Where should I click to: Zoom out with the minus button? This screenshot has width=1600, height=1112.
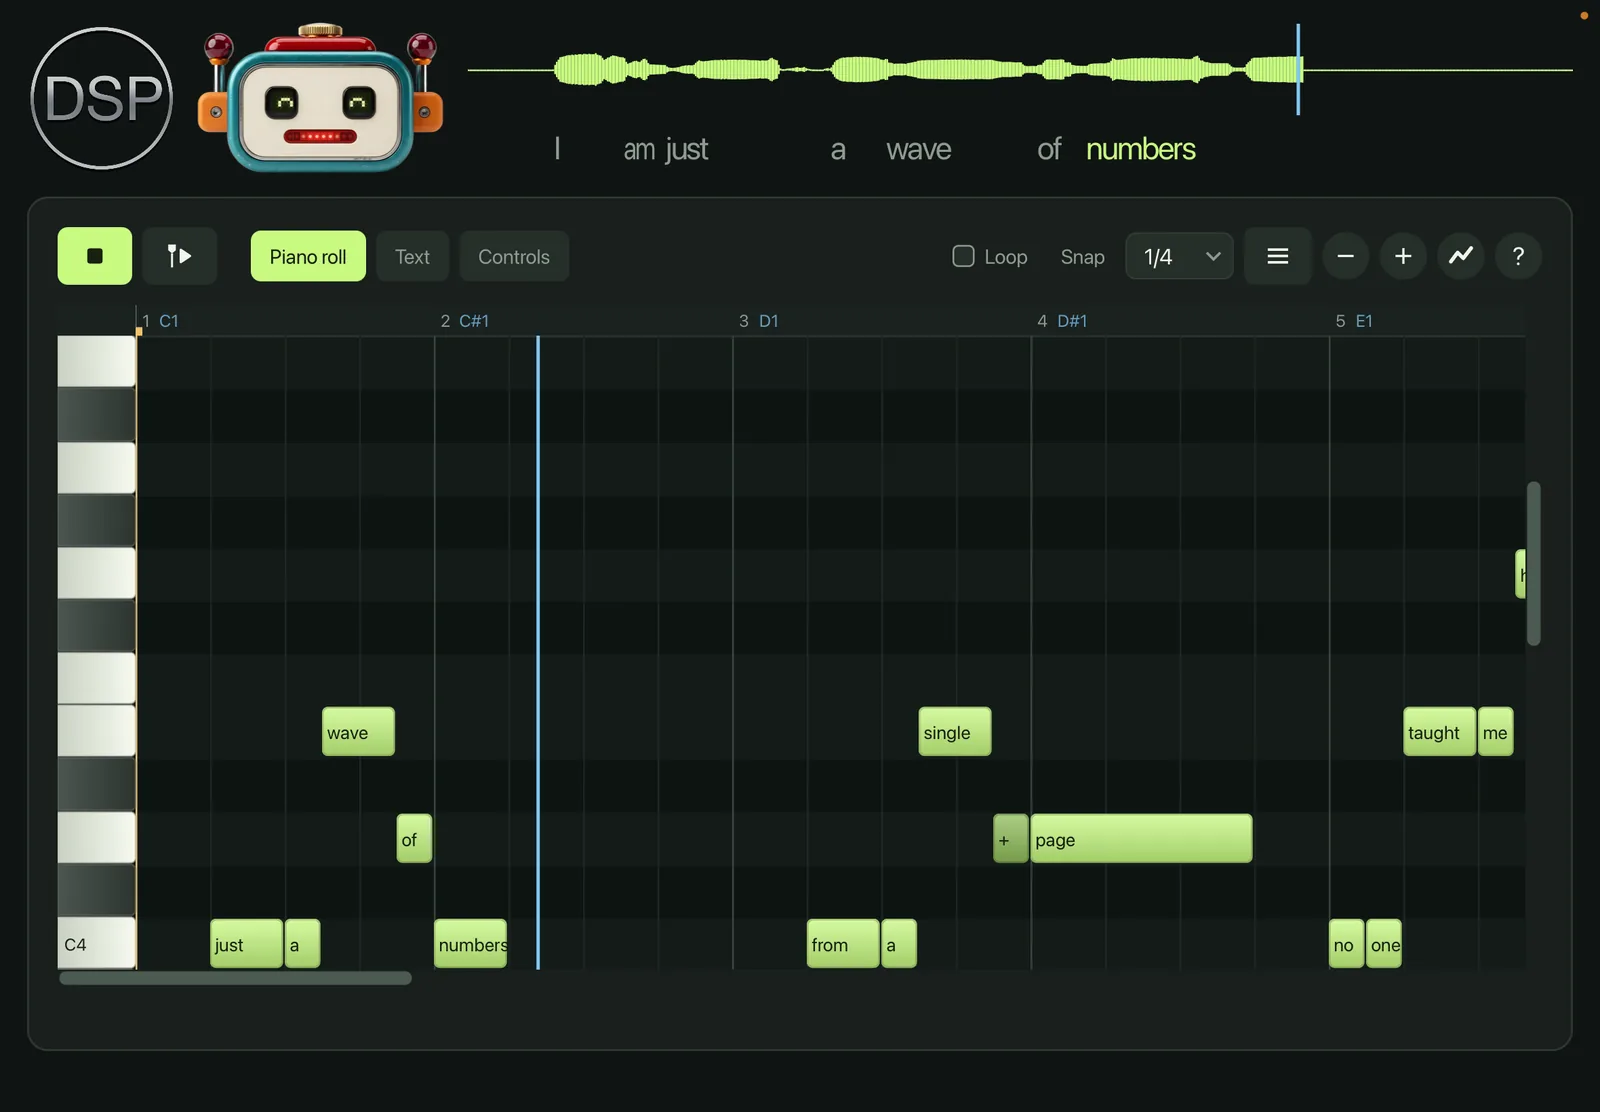point(1346,257)
